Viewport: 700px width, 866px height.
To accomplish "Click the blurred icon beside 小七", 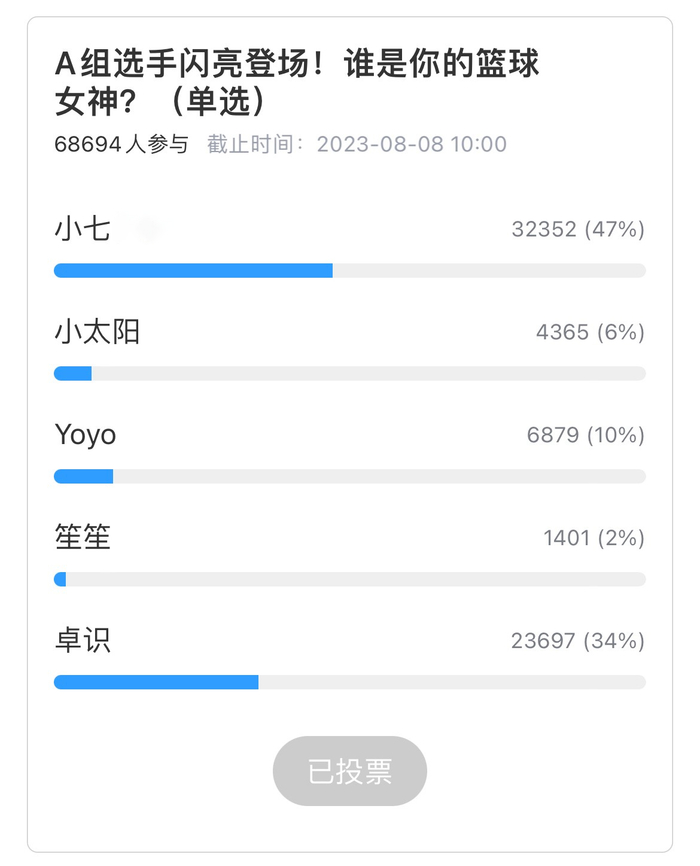I will 148,230.
